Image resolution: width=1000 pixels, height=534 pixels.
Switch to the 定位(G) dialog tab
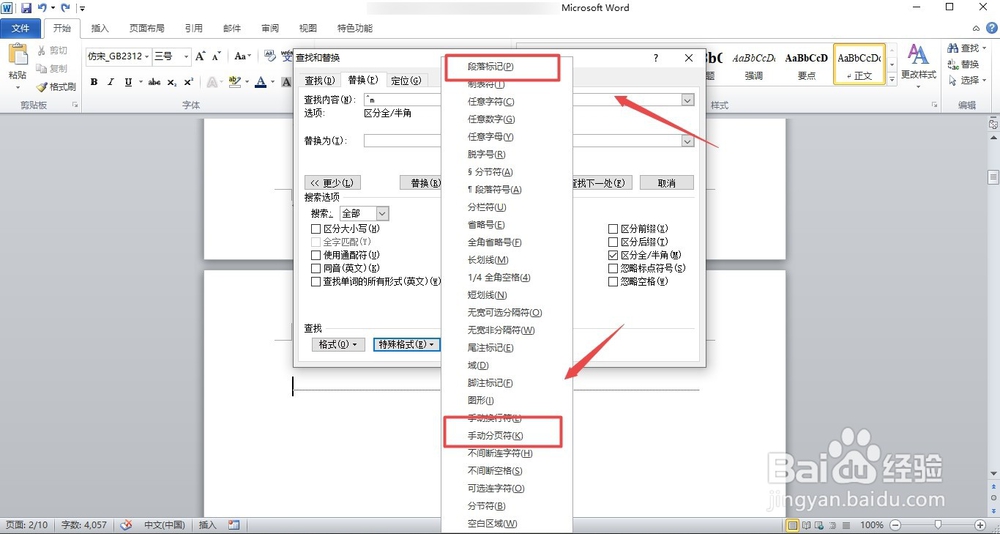(406, 80)
